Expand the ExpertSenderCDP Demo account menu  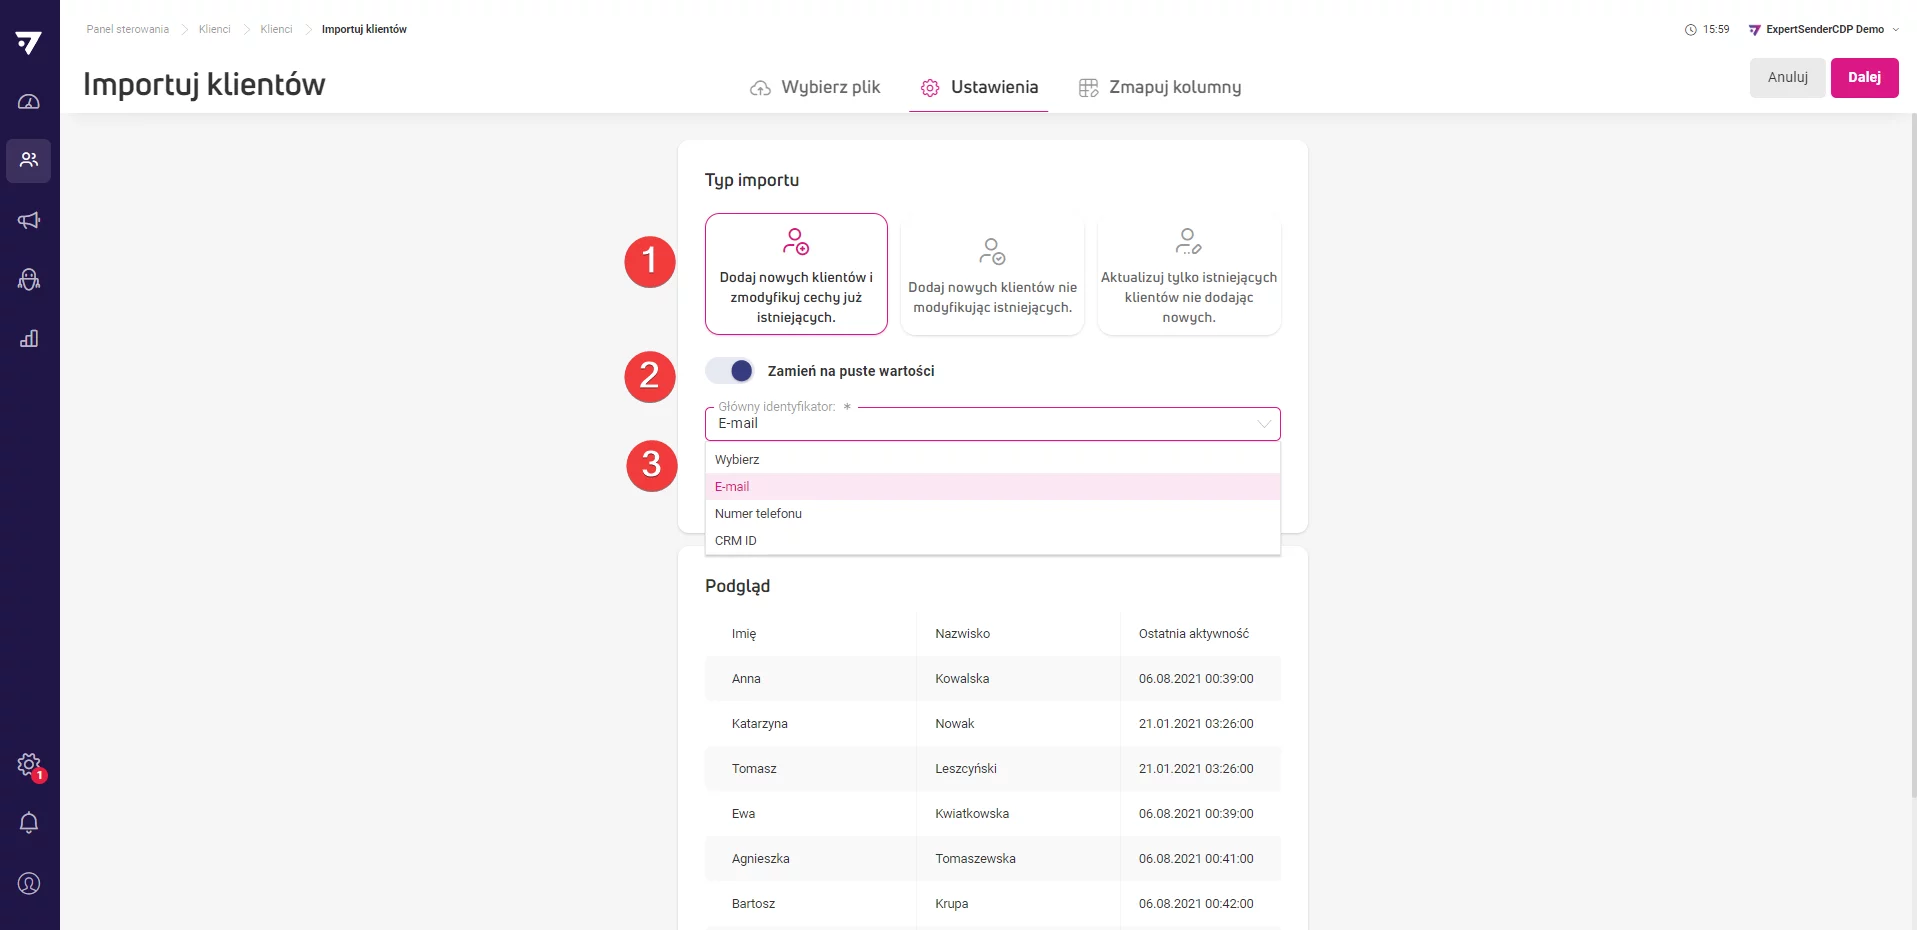tap(1824, 30)
